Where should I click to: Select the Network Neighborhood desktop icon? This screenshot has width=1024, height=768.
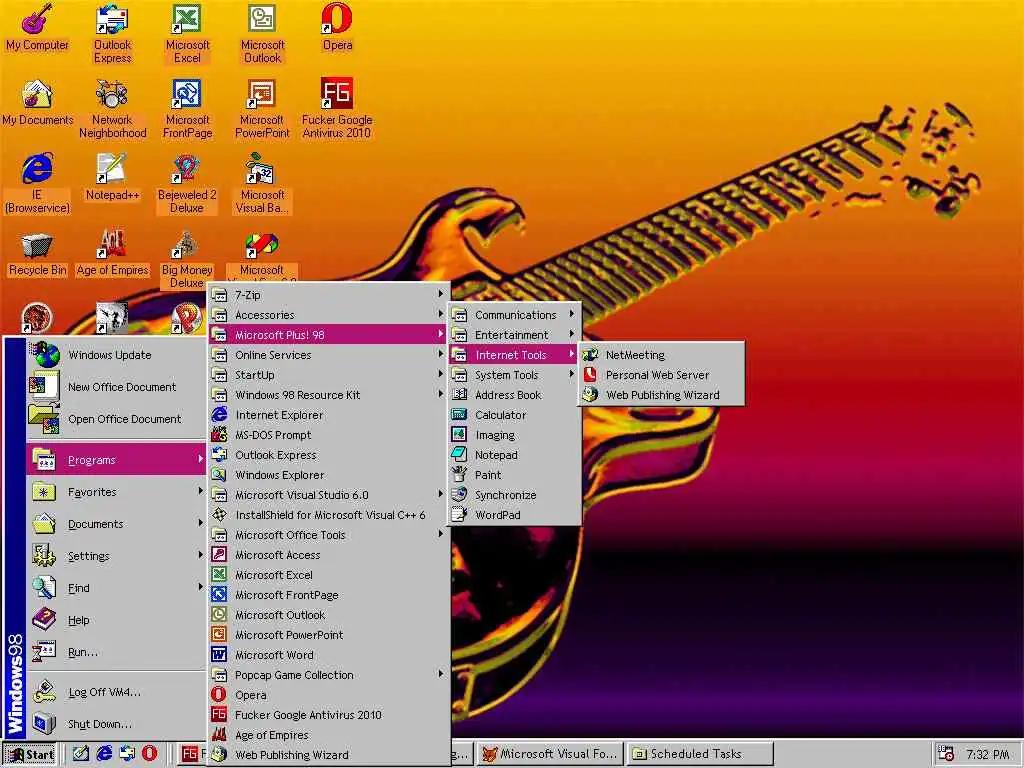coord(112,108)
